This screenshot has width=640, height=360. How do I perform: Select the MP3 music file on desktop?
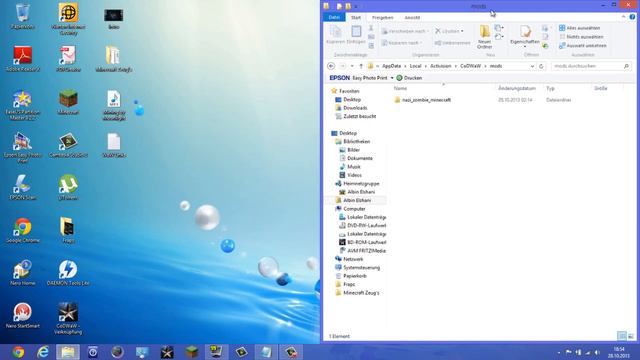[x=114, y=105]
